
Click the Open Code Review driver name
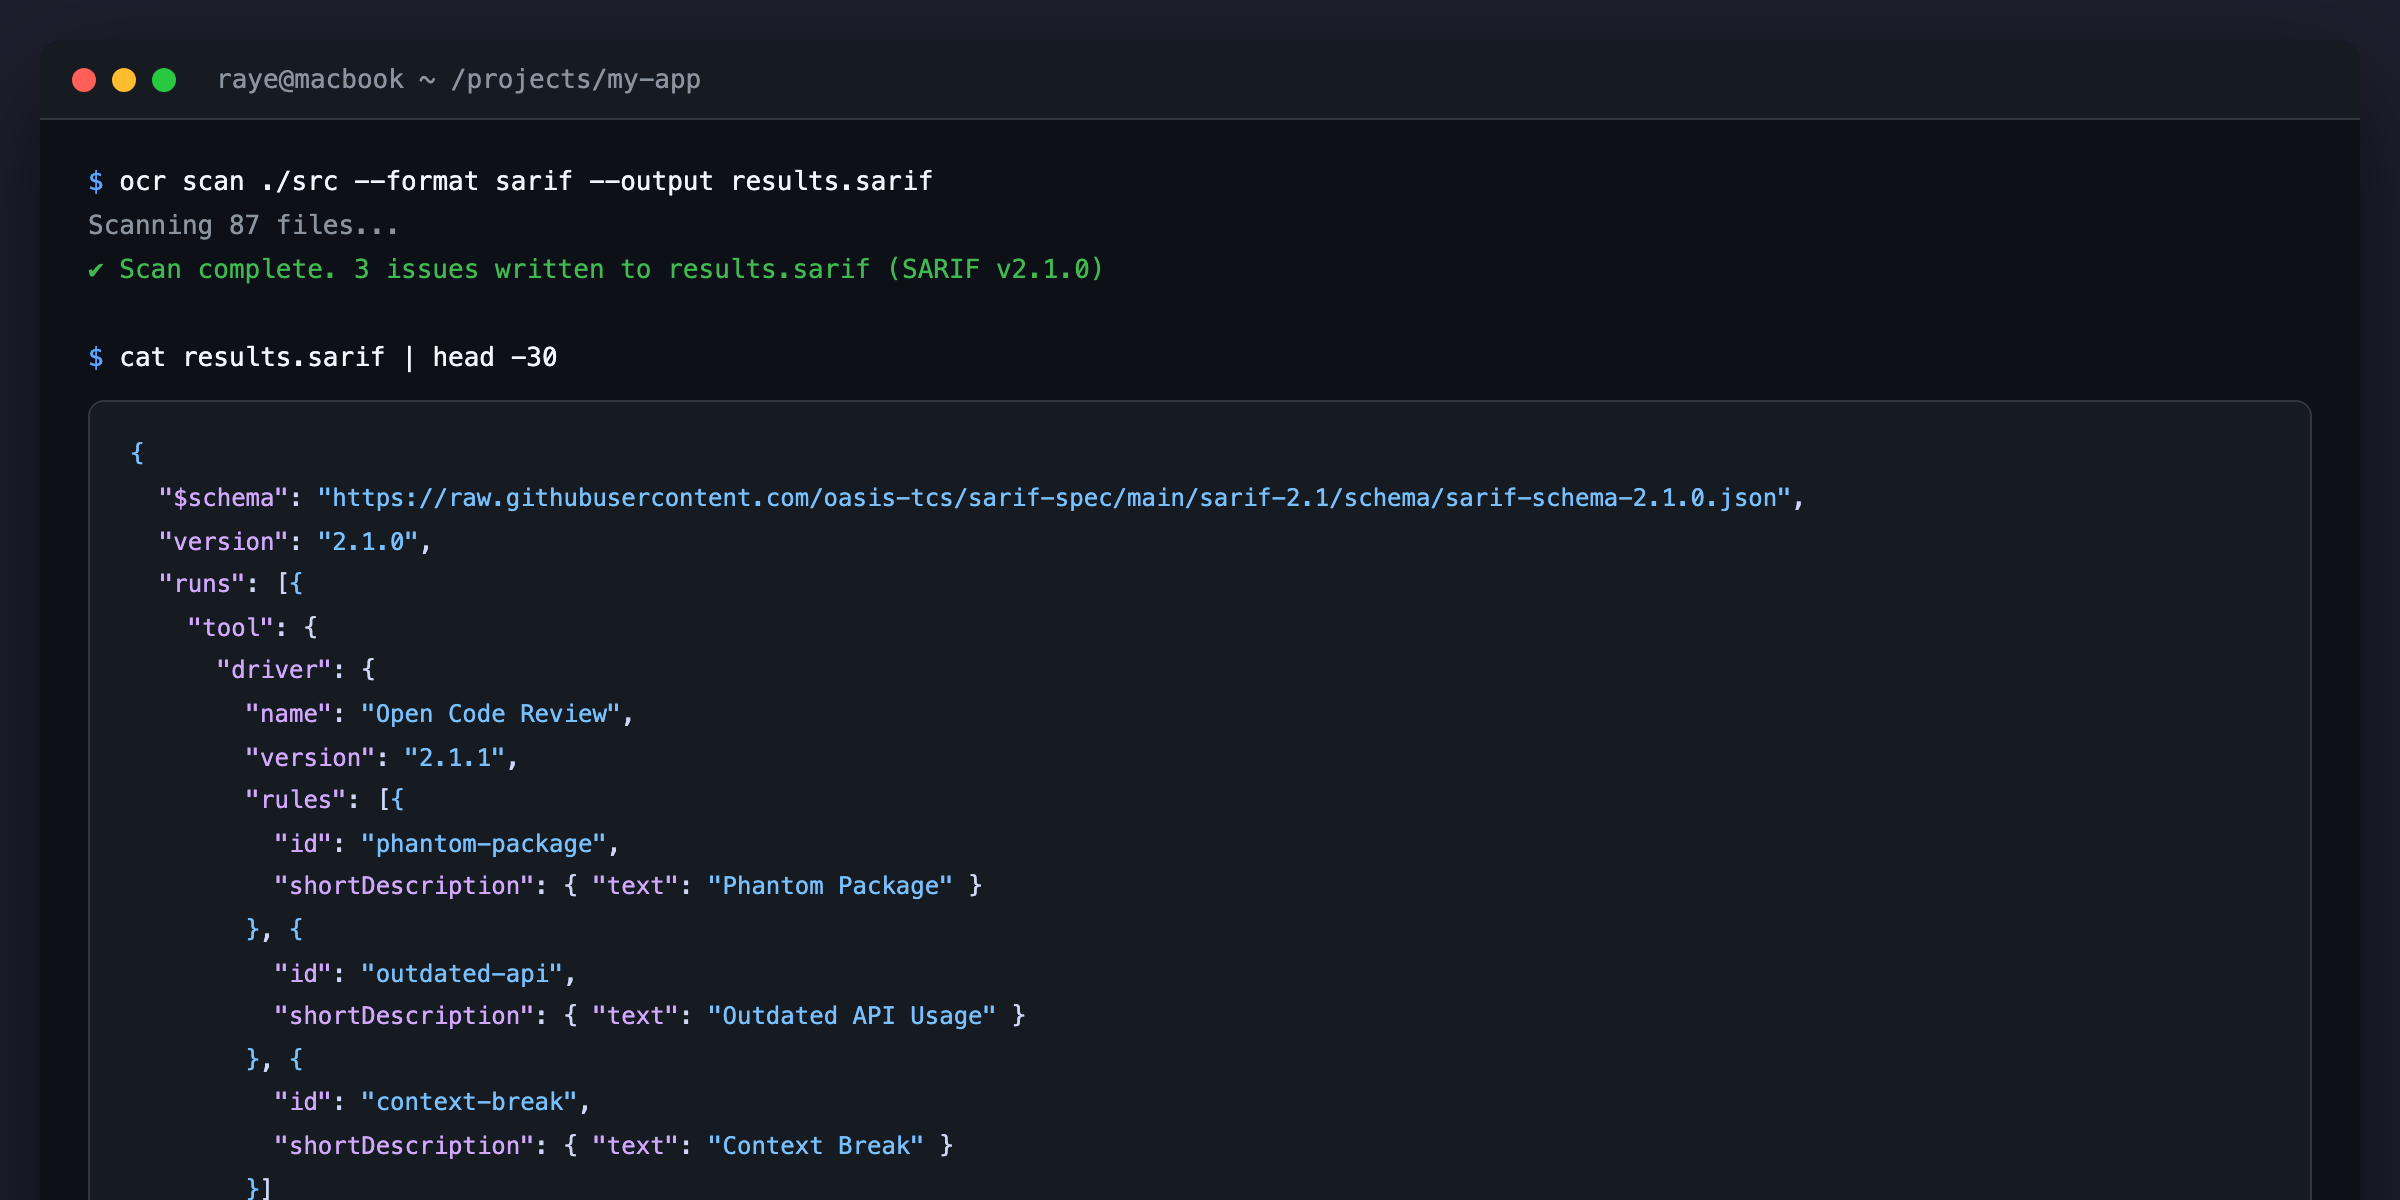[490, 713]
